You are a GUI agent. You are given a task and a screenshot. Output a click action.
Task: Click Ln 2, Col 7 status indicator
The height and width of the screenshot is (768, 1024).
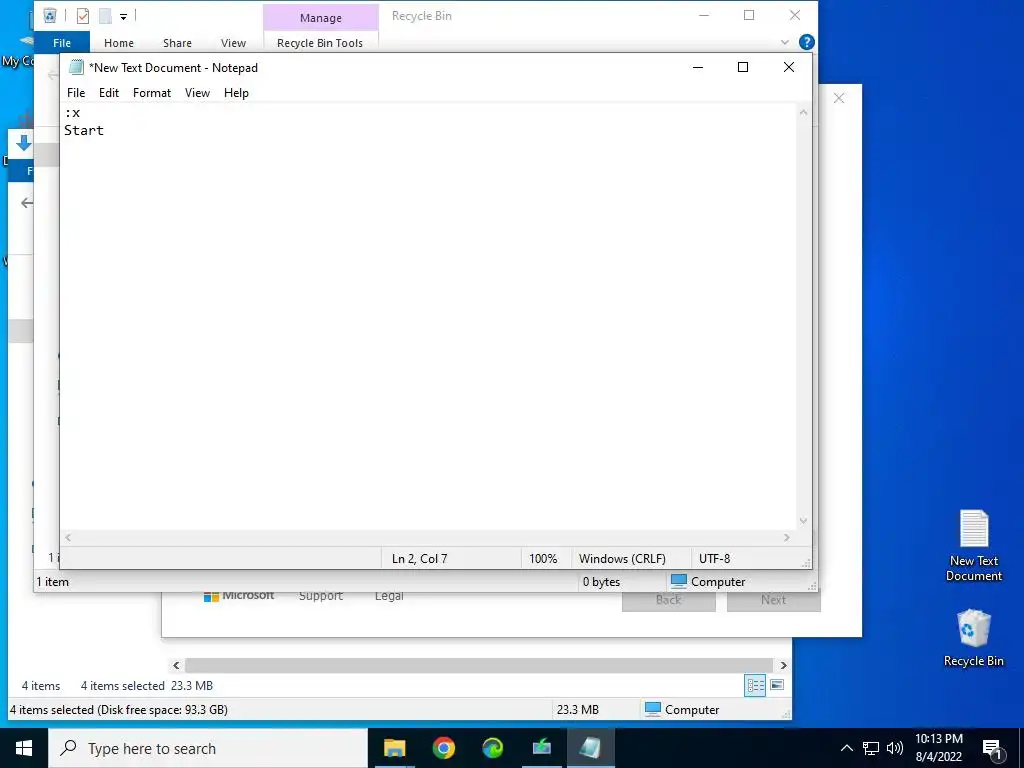pyautogui.click(x=419, y=559)
